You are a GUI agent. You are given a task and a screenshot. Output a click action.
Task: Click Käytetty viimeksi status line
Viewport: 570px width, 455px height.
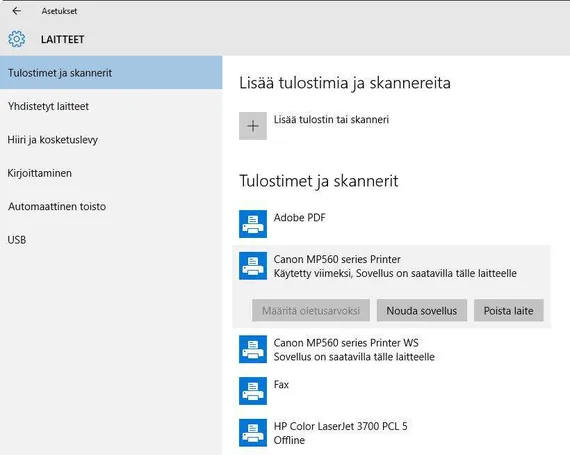coord(395,273)
